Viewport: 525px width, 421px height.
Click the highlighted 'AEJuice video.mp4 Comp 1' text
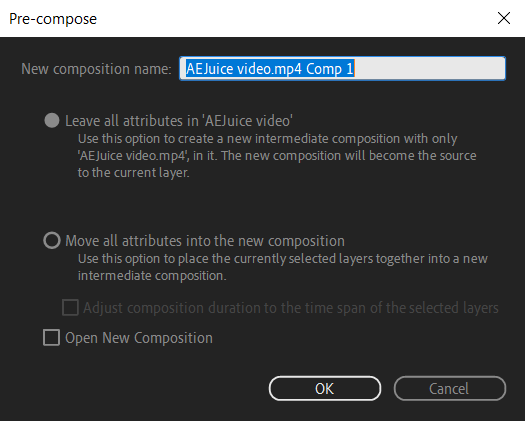click(x=270, y=69)
